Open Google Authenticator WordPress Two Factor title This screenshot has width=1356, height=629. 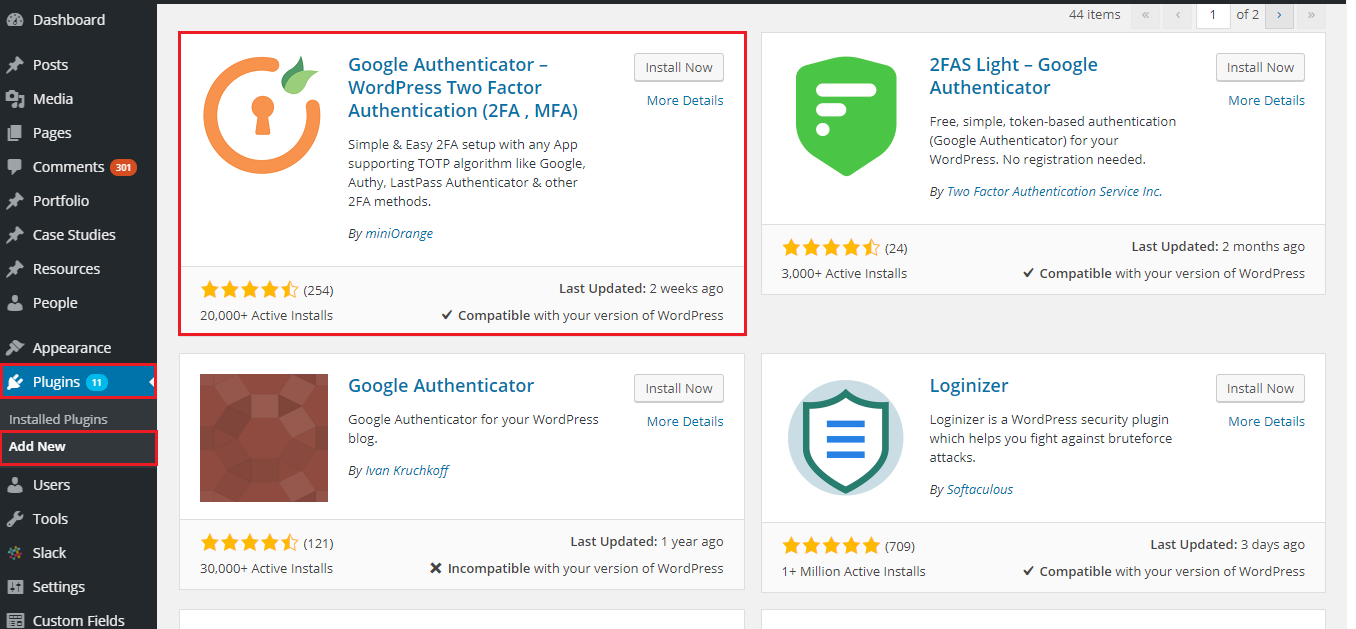coord(463,87)
